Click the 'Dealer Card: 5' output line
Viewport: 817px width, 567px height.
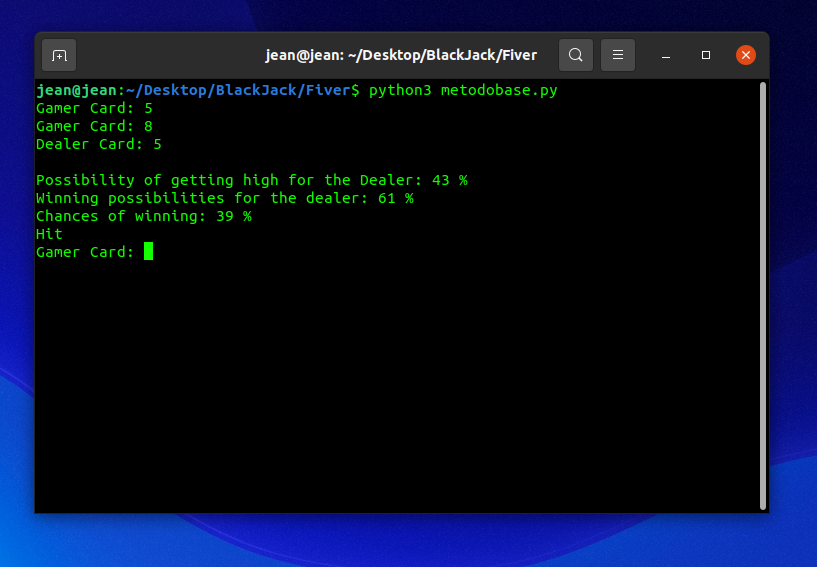point(98,144)
